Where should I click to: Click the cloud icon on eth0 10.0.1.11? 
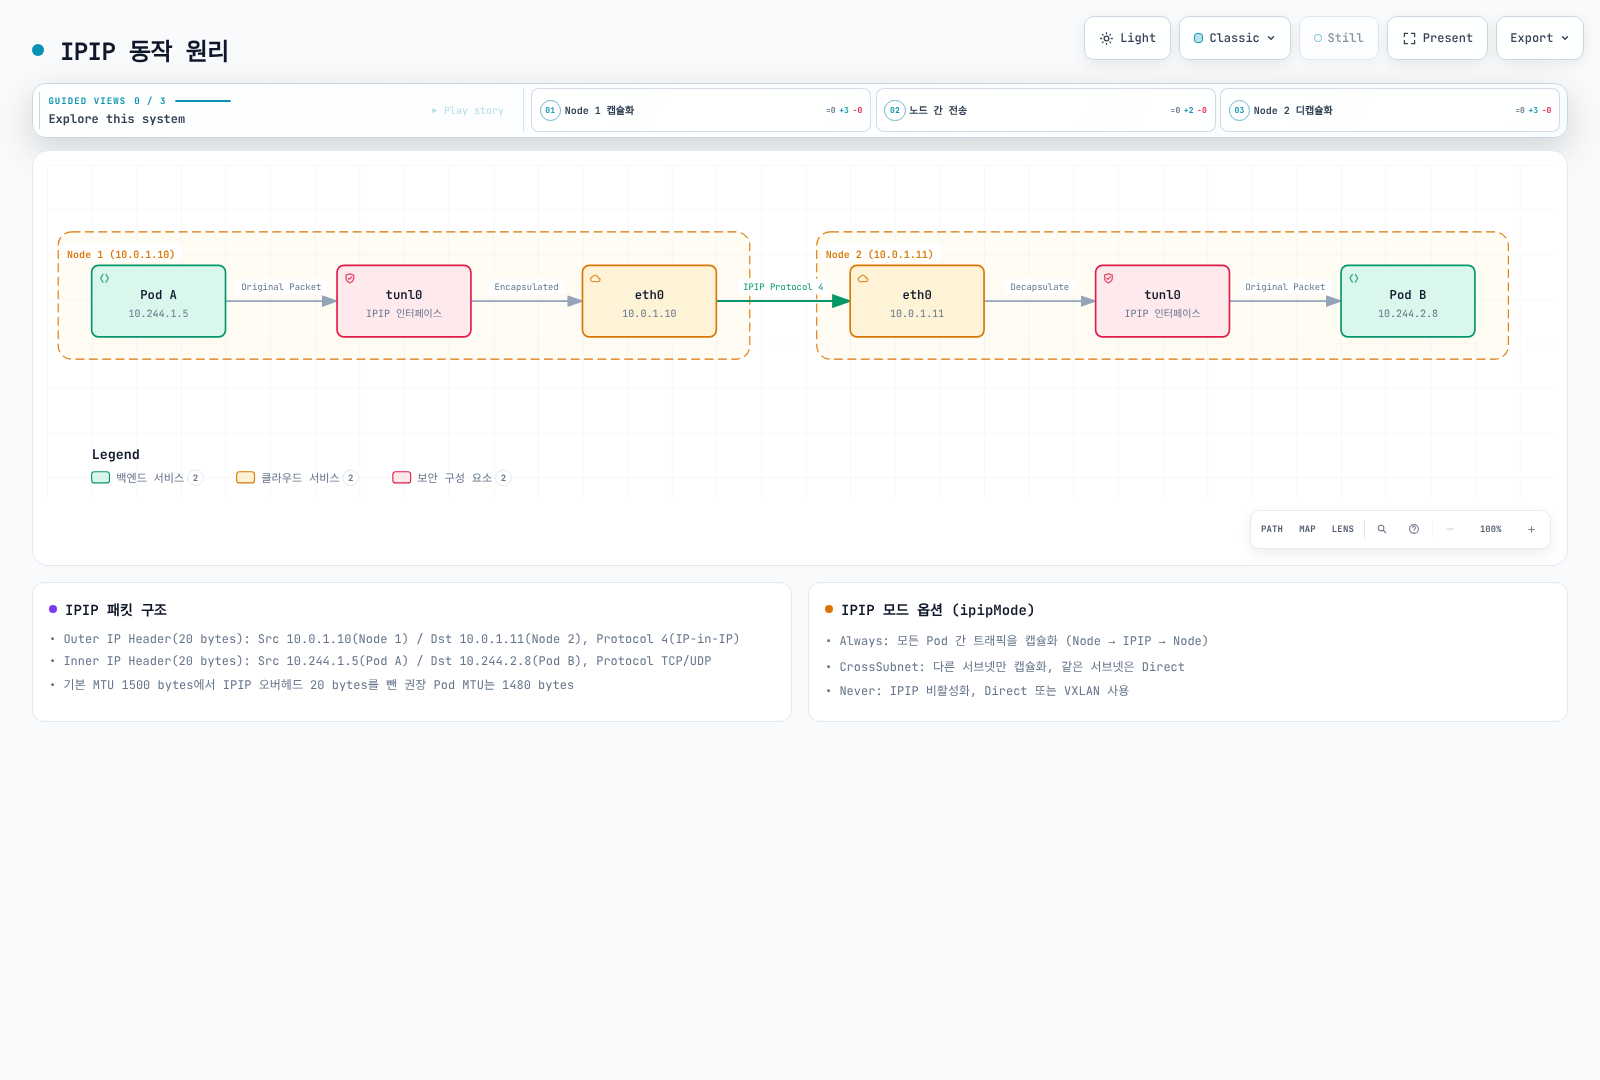[x=863, y=279]
